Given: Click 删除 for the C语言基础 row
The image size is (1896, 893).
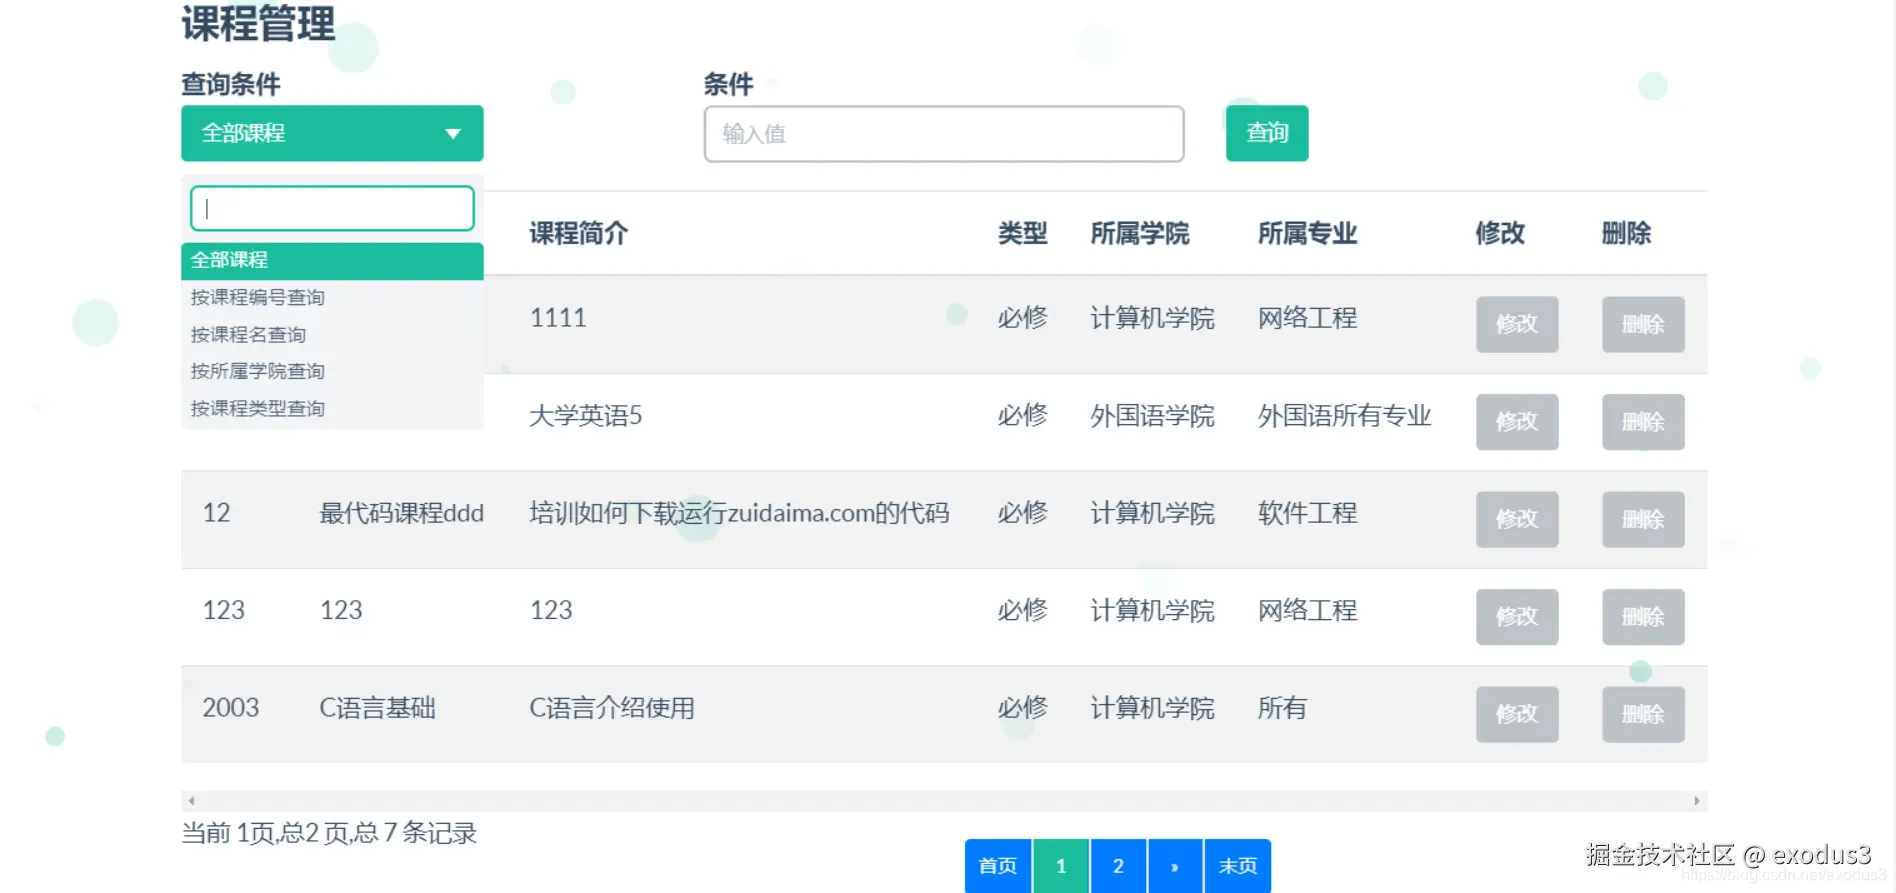Looking at the screenshot, I should 1643,714.
